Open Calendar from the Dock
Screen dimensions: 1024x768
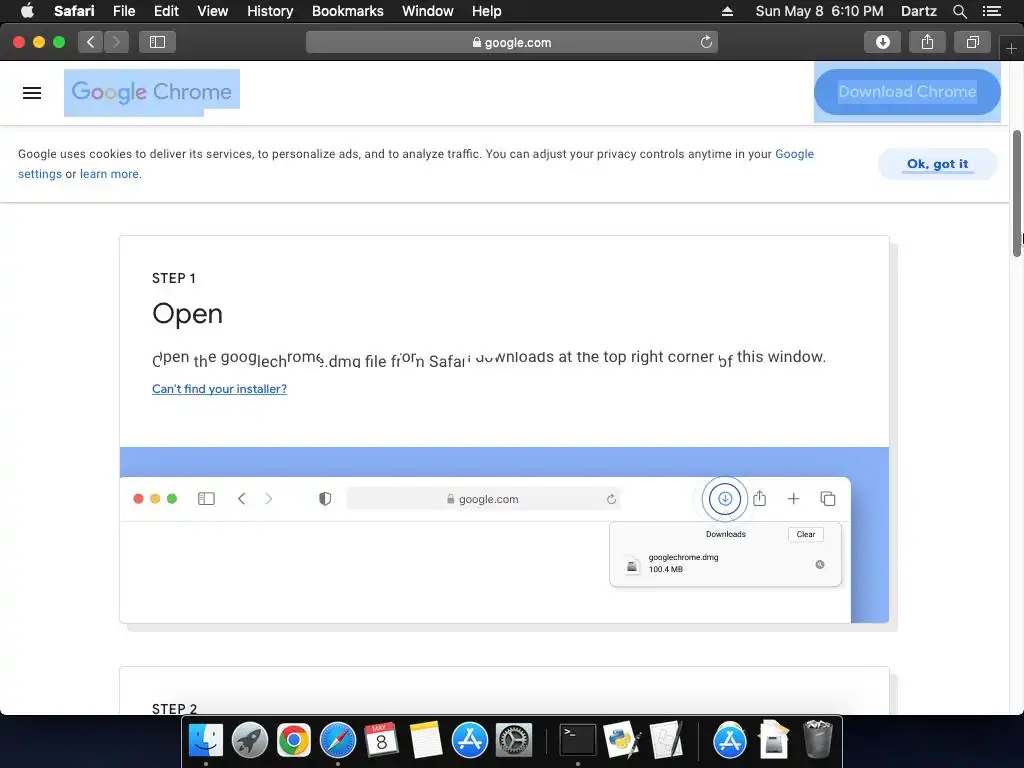(x=381, y=741)
